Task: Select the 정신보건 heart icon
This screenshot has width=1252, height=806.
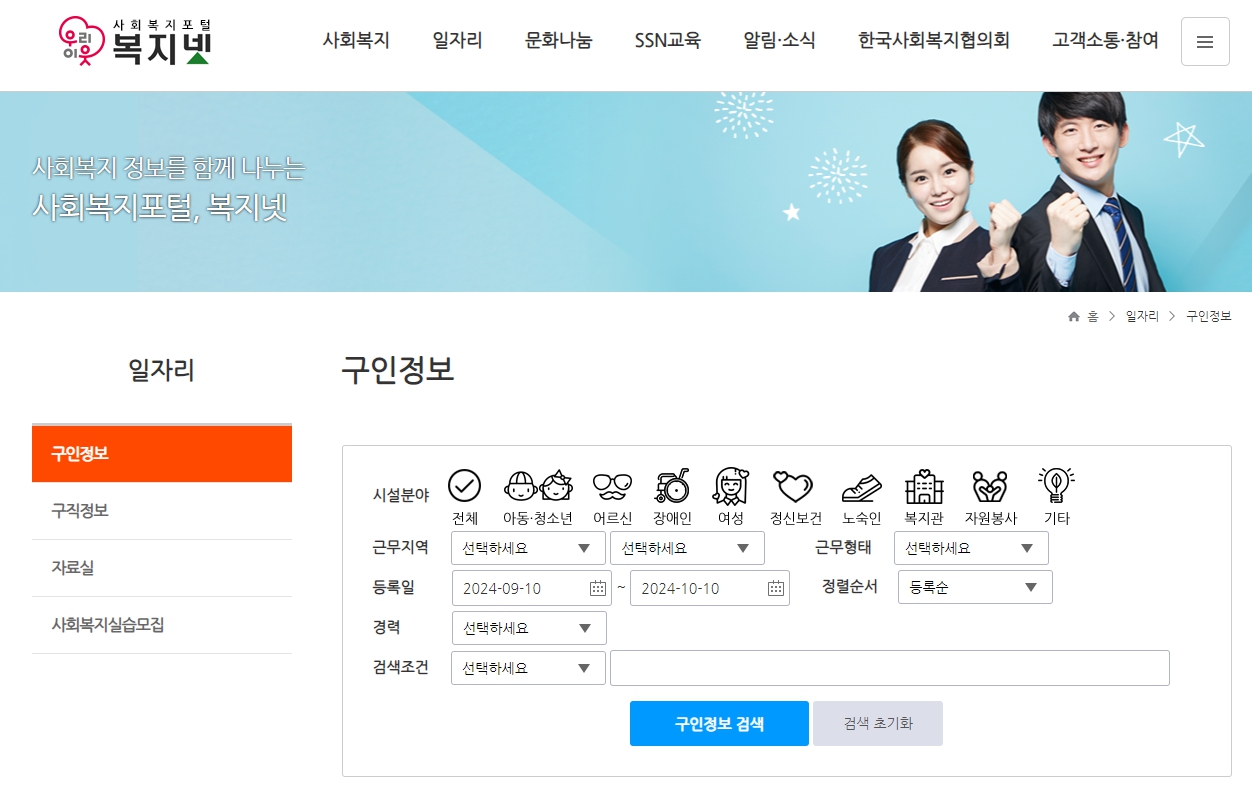Action: pos(795,487)
